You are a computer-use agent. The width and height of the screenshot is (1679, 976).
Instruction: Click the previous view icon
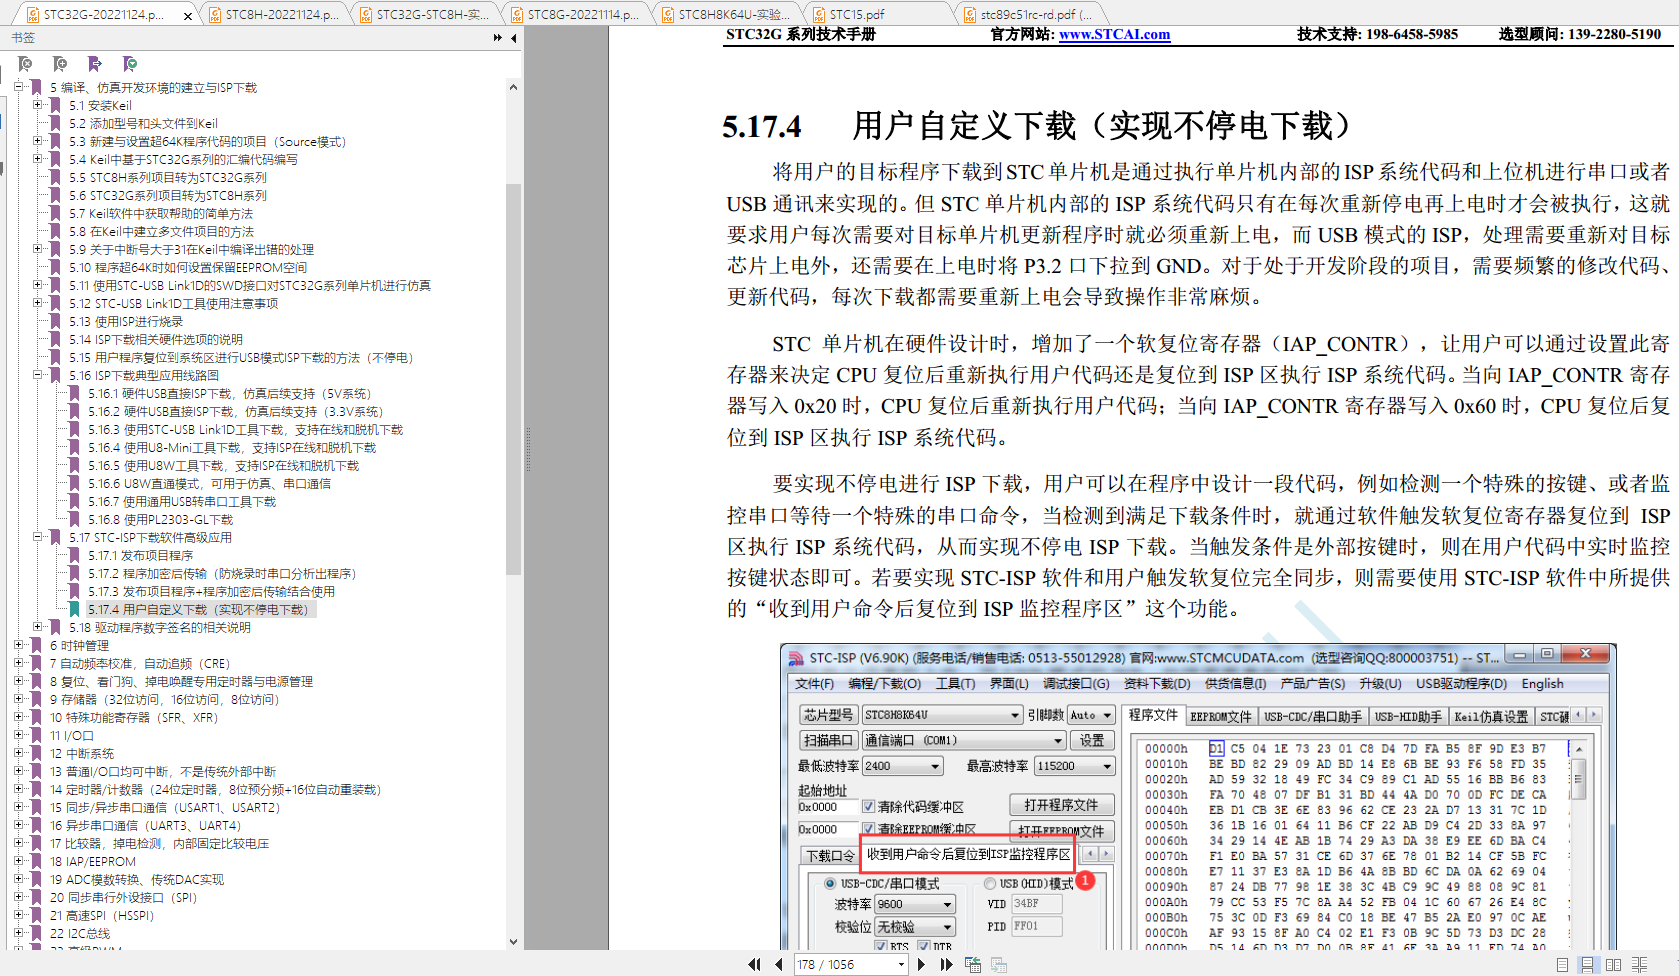coord(973,964)
